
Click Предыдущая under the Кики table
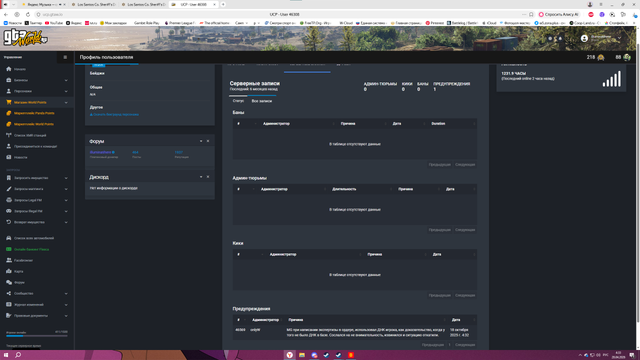click(440, 295)
